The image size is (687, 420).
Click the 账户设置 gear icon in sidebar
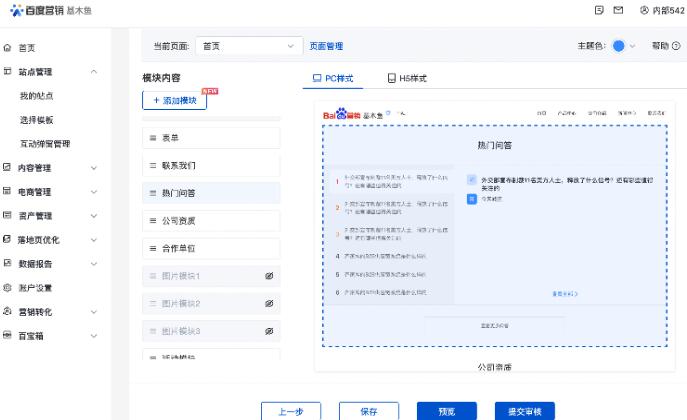point(8,288)
